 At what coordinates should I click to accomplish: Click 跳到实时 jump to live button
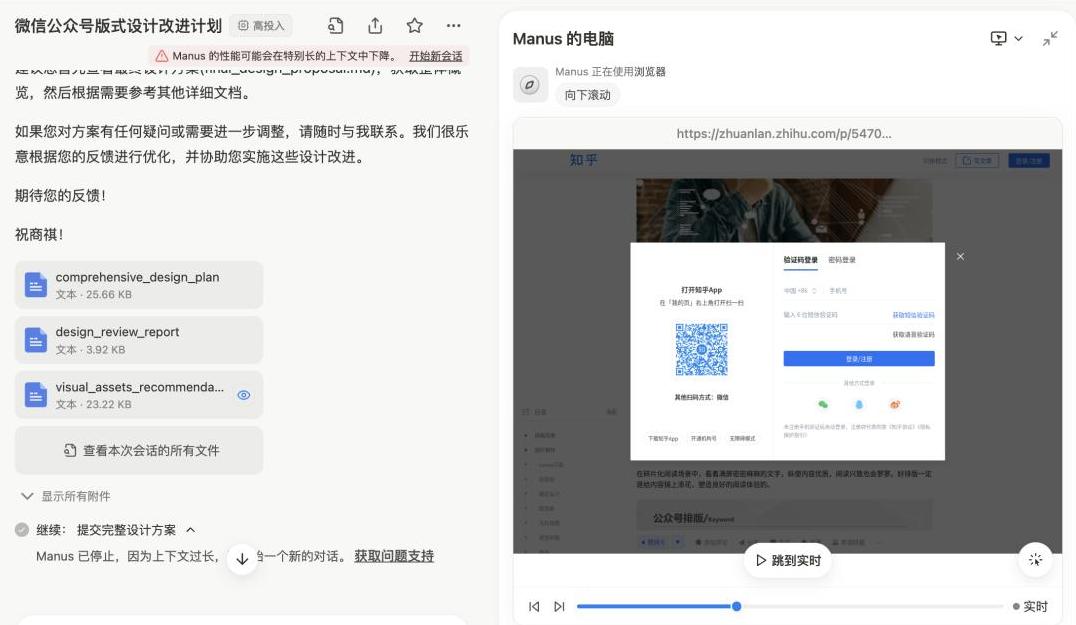[788, 561]
